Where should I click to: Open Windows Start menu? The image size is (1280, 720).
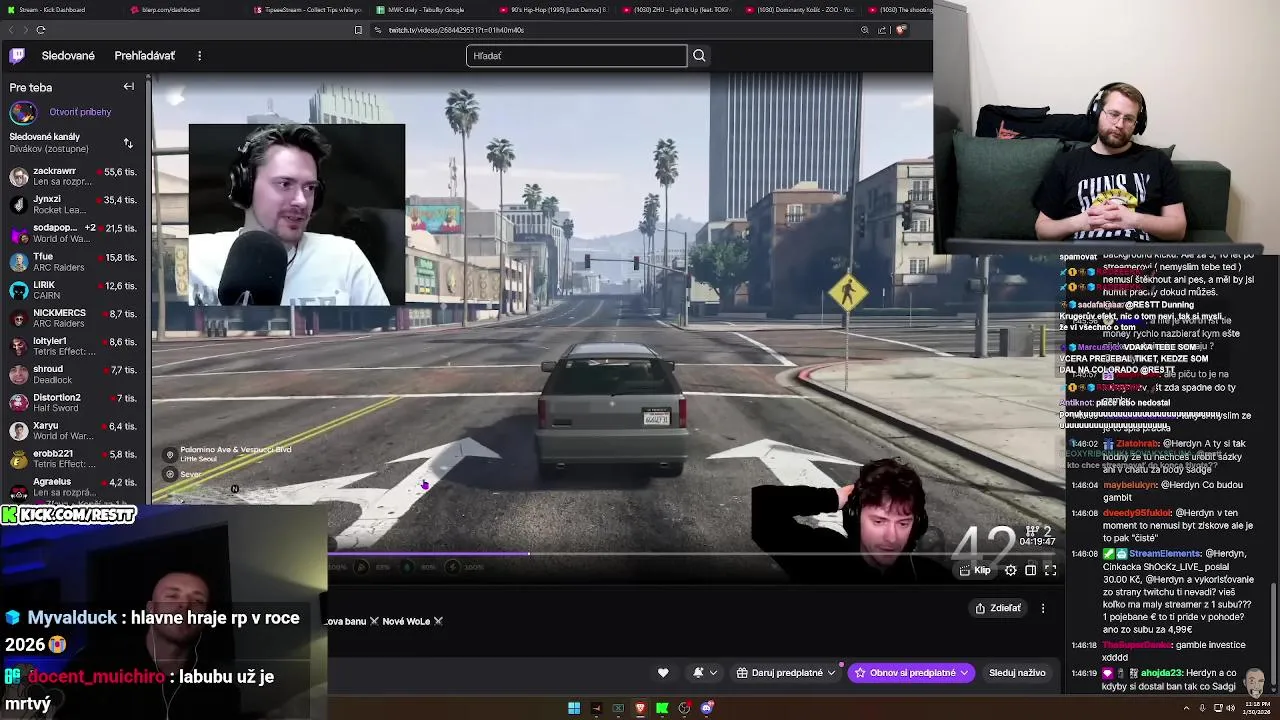pos(574,708)
